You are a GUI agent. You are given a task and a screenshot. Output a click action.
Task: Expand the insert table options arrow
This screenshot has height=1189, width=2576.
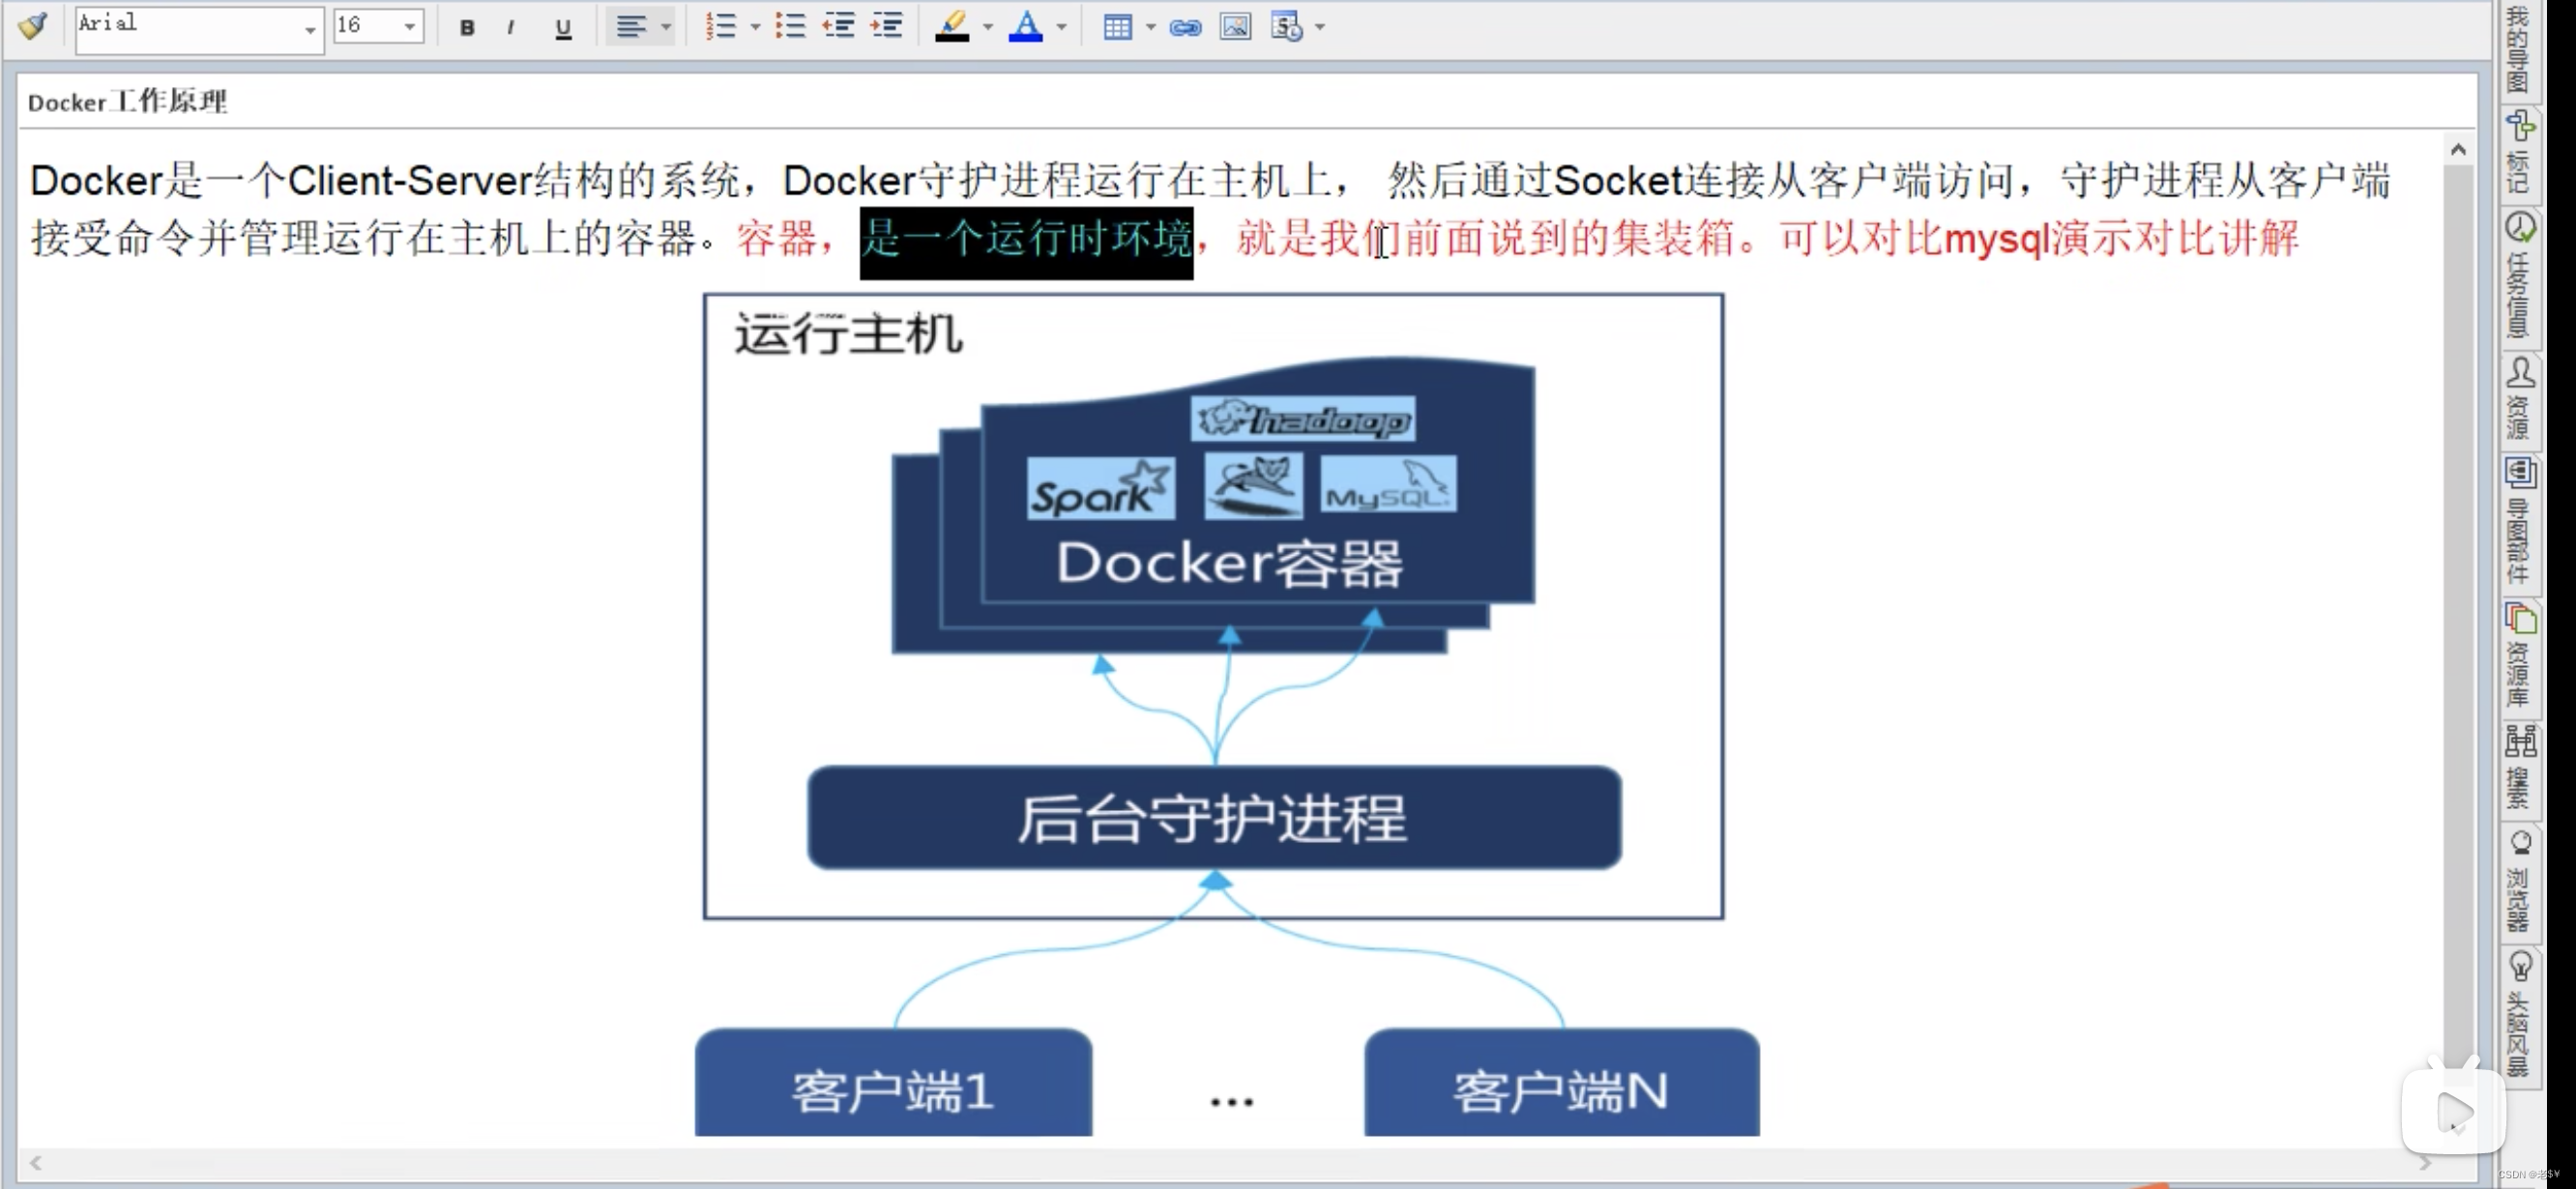[x=1151, y=27]
